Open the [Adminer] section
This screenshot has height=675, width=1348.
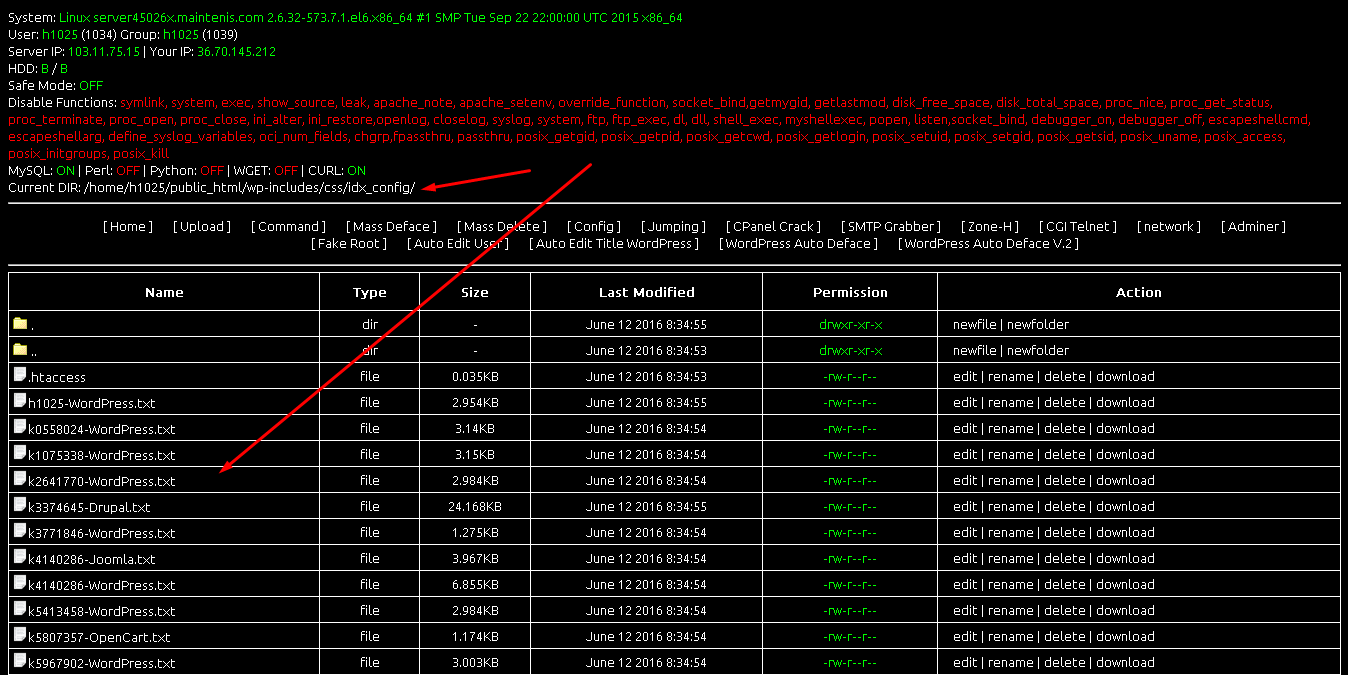point(1253,226)
